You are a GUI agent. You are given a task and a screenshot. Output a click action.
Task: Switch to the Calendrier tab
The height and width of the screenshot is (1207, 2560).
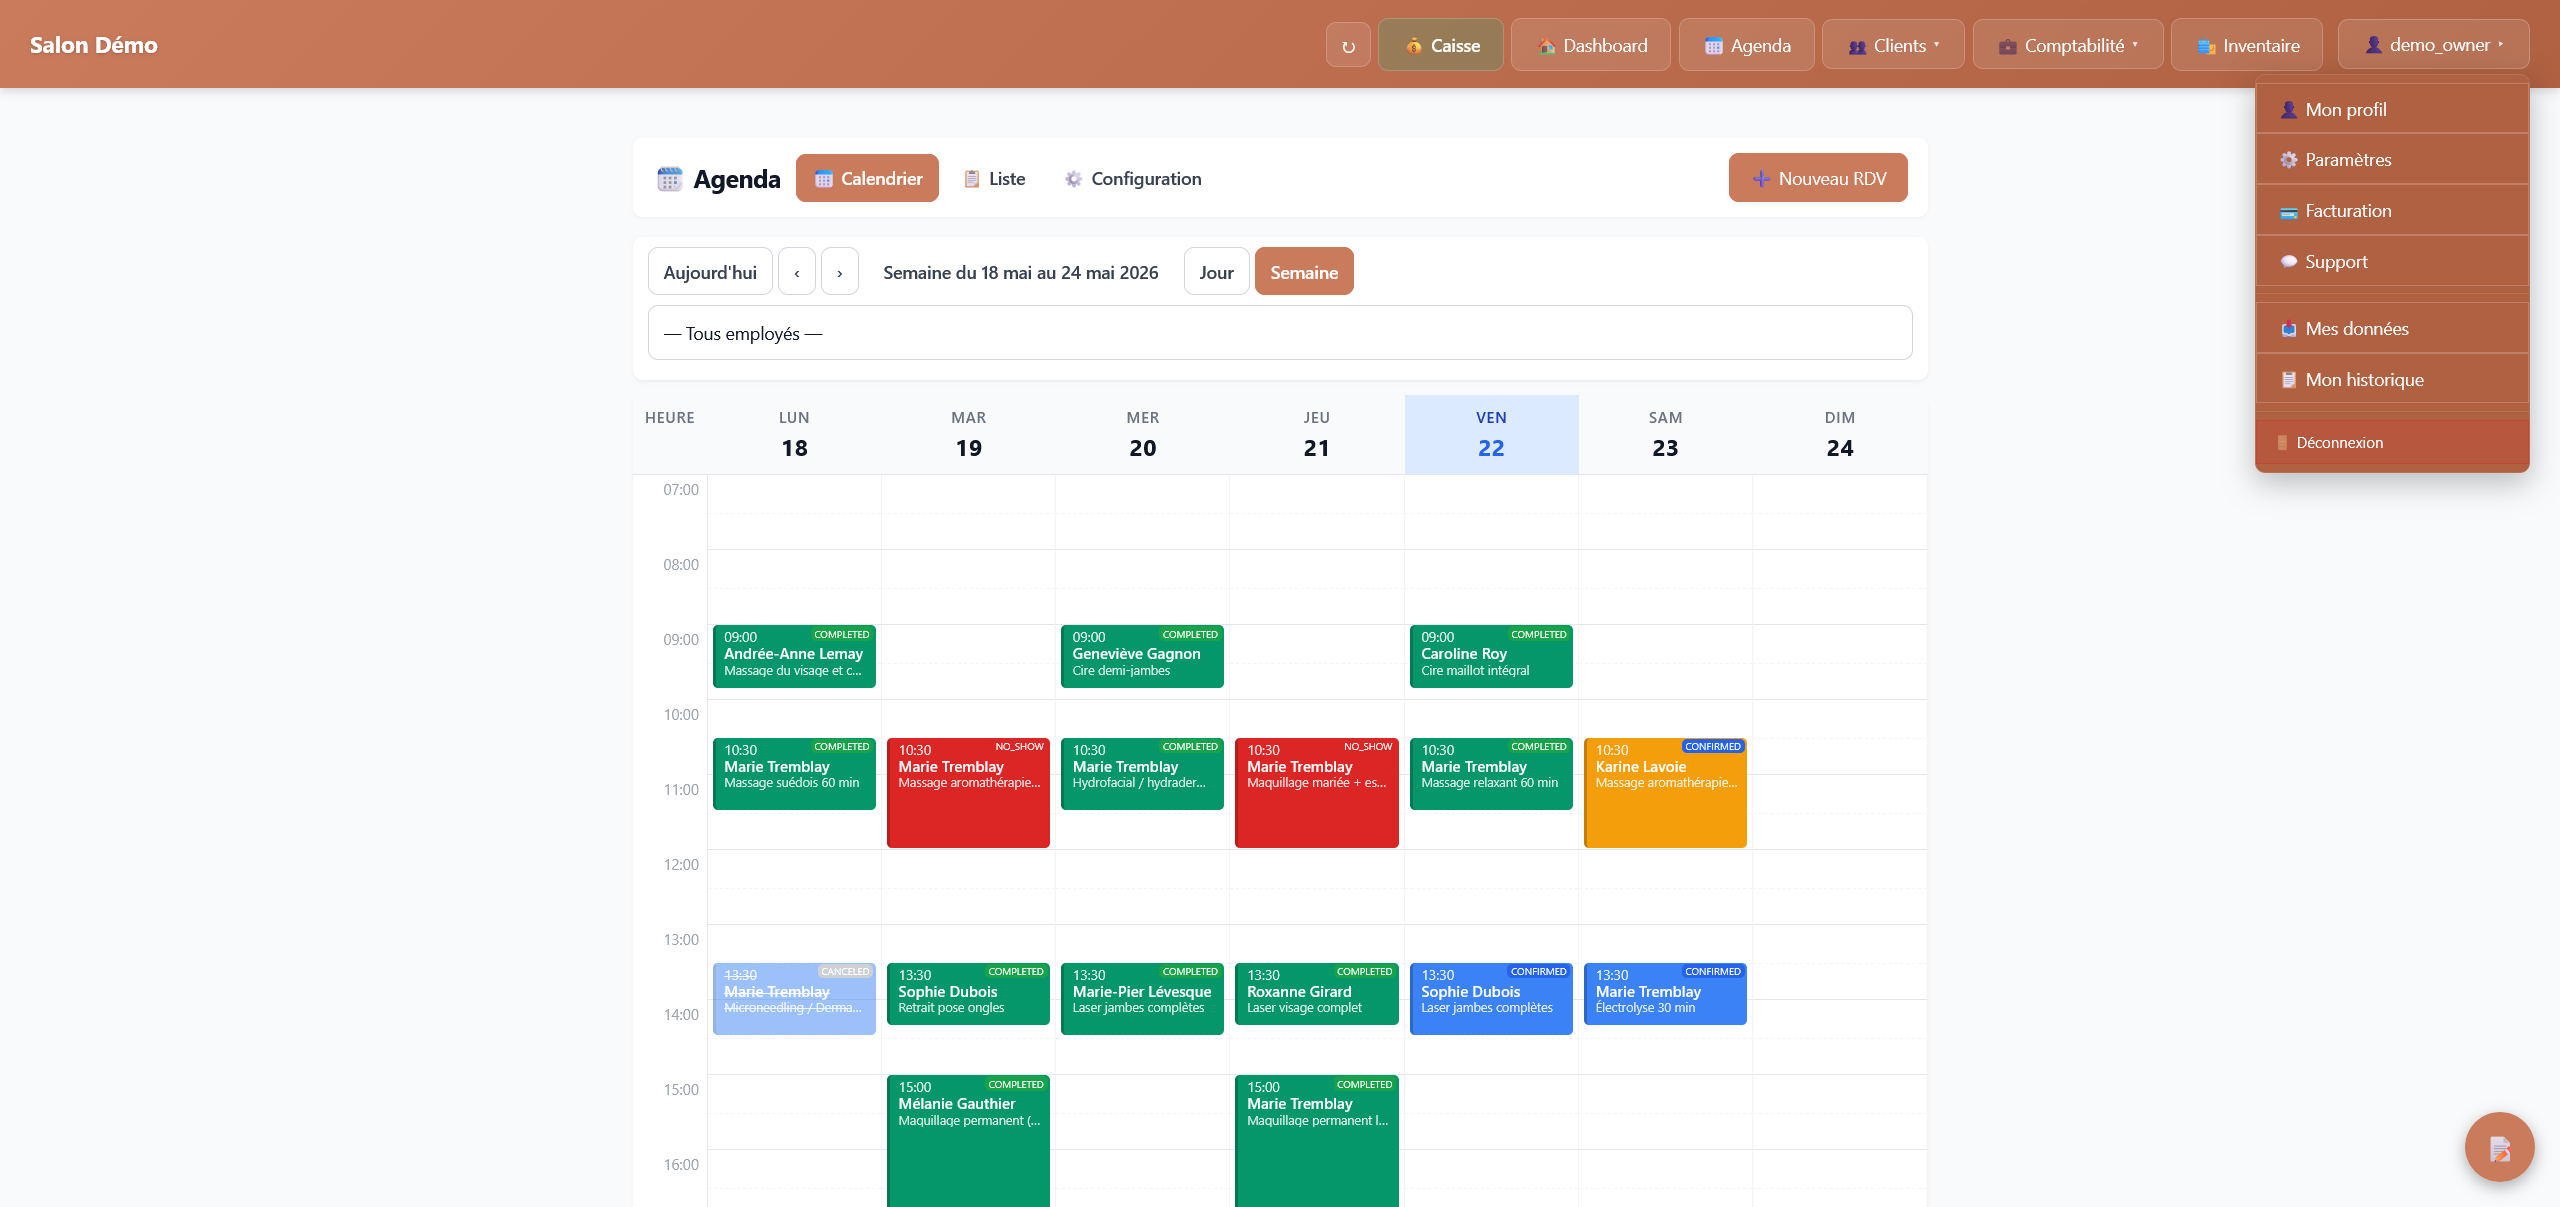[x=867, y=178]
